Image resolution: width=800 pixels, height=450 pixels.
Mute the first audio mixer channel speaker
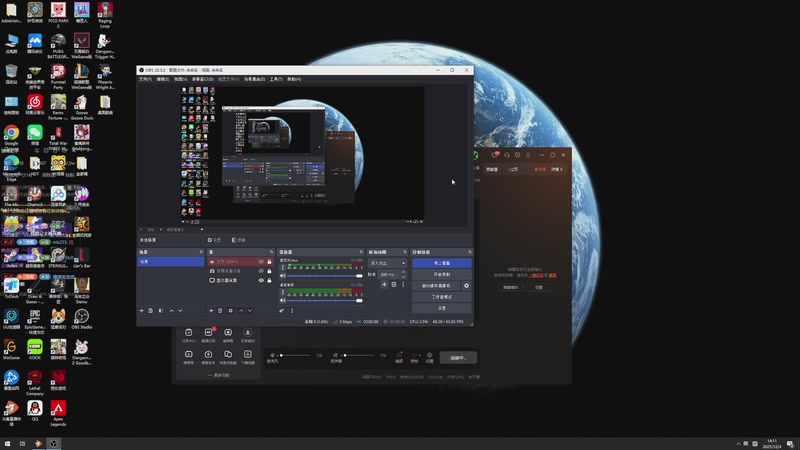coord(283,276)
